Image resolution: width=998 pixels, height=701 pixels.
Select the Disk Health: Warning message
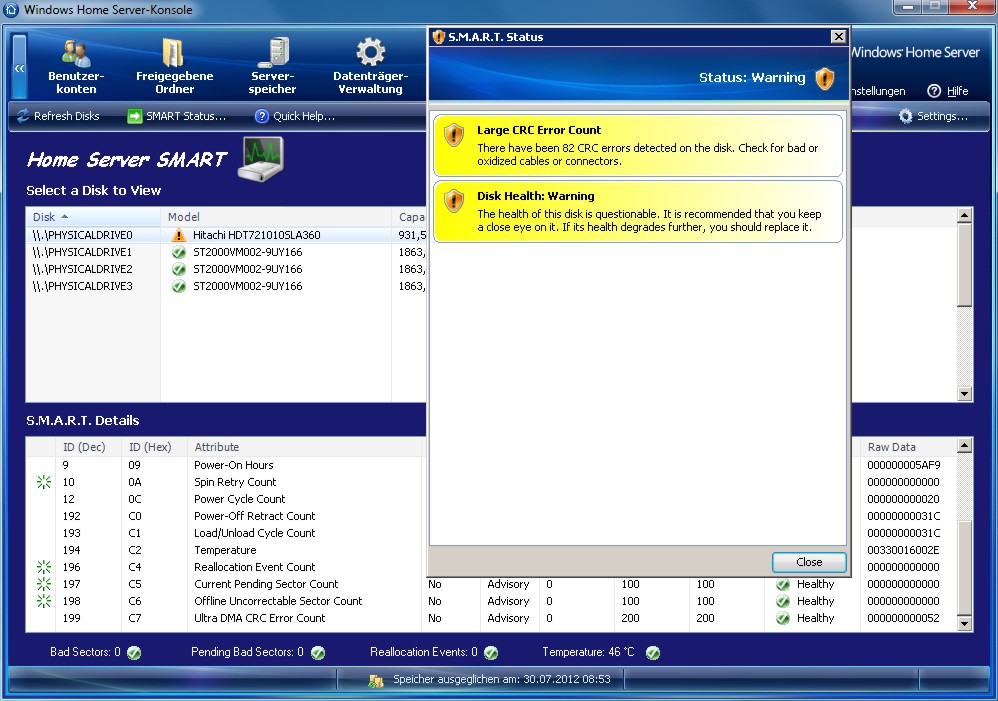[x=638, y=211]
